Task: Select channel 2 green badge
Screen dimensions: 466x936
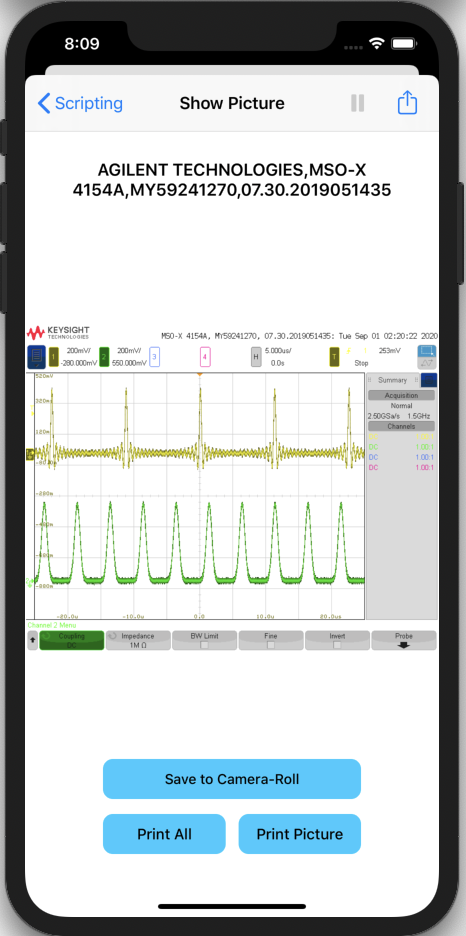Action: pyautogui.click(x=104, y=358)
